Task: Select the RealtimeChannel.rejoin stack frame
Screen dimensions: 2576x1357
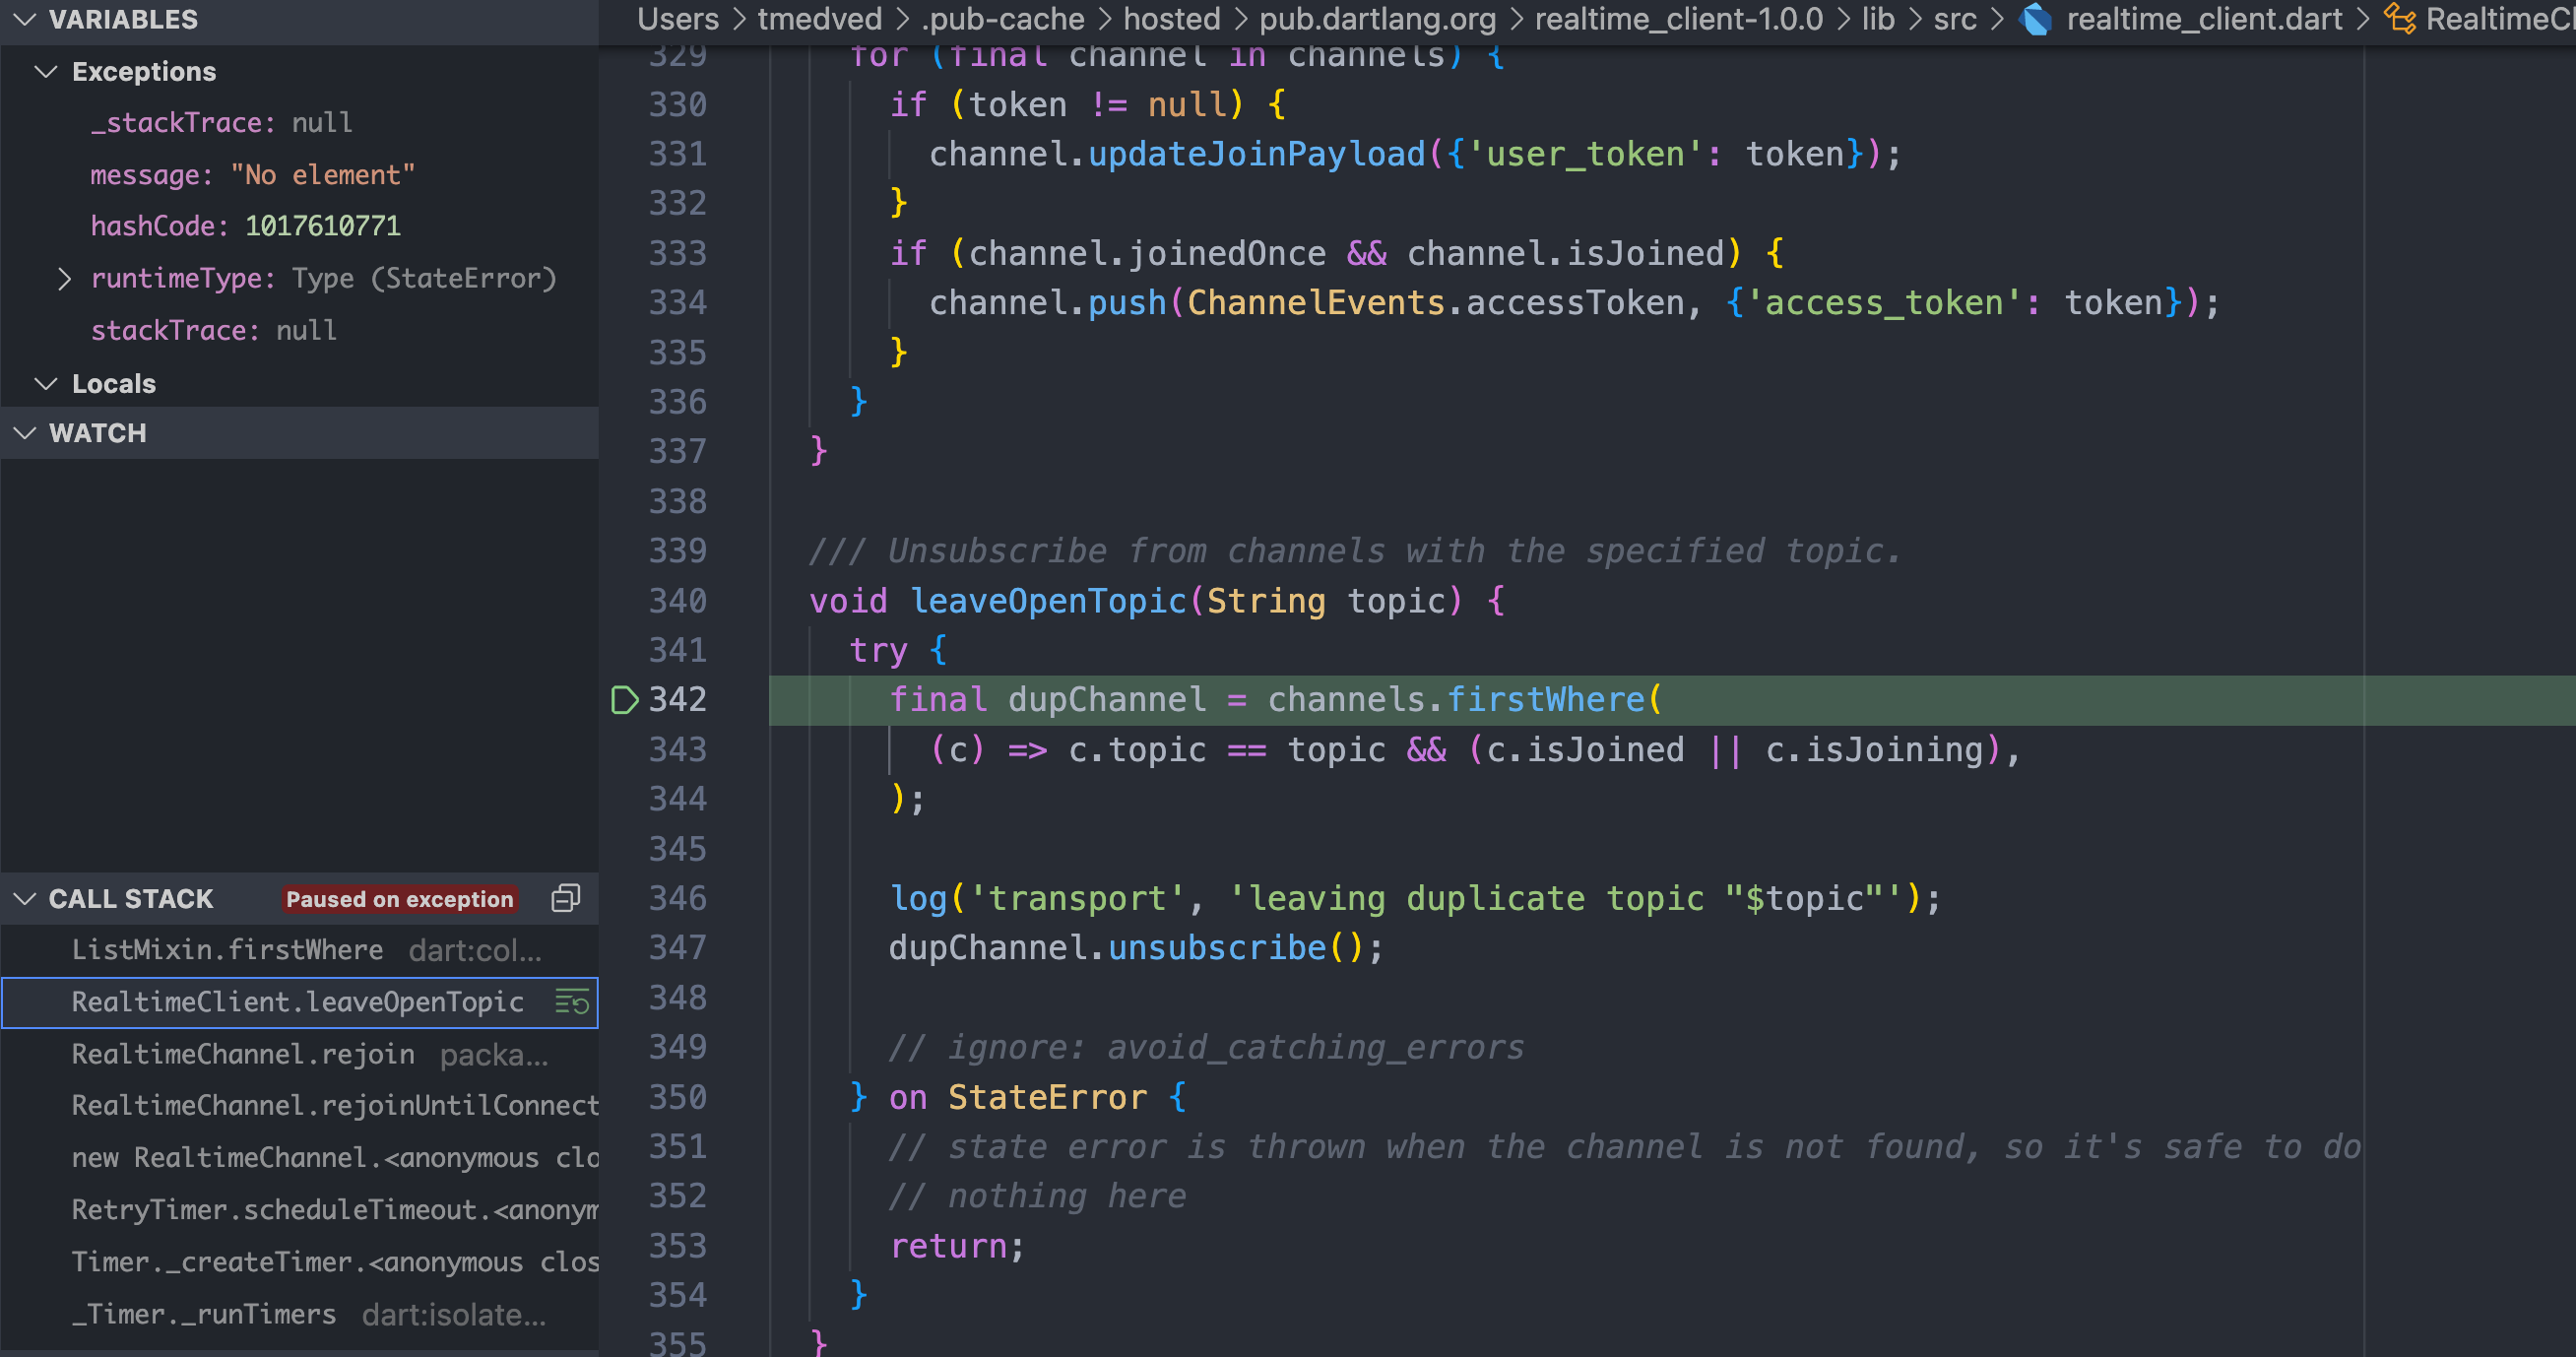Action: 242,1053
